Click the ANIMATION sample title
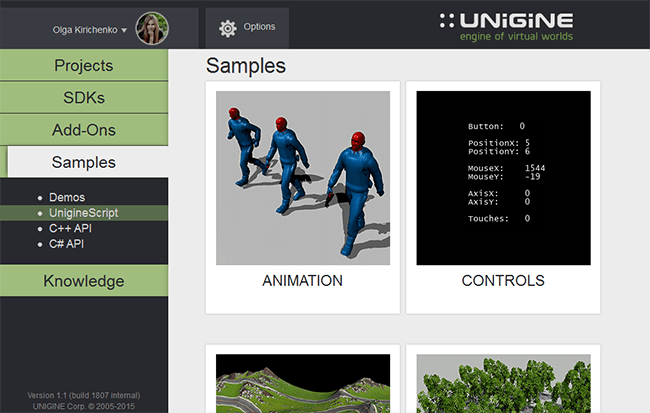This screenshot has width=650, height=413. (303, 281)
